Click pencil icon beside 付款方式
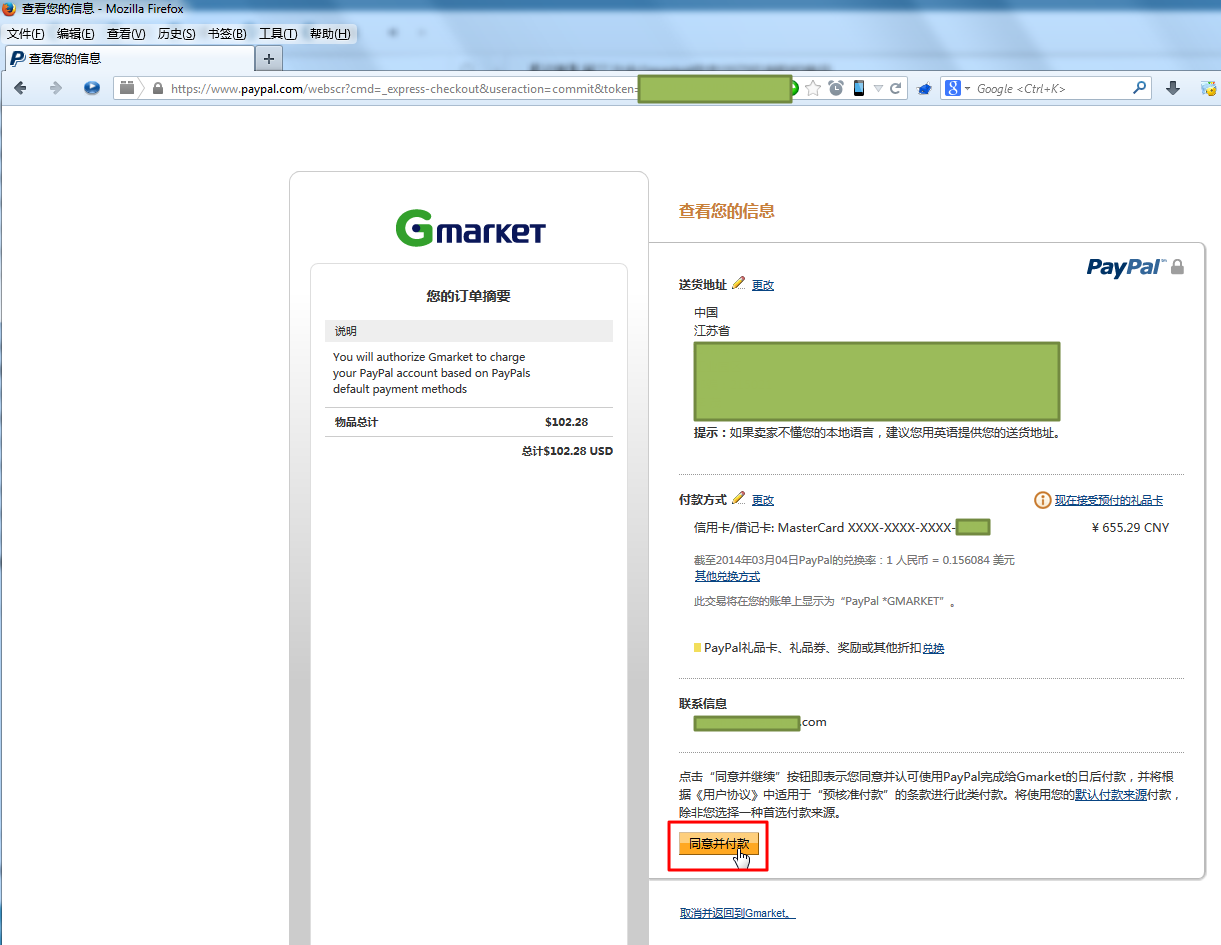The height and width of the screenshot is (945, 1221). (739, 498)
